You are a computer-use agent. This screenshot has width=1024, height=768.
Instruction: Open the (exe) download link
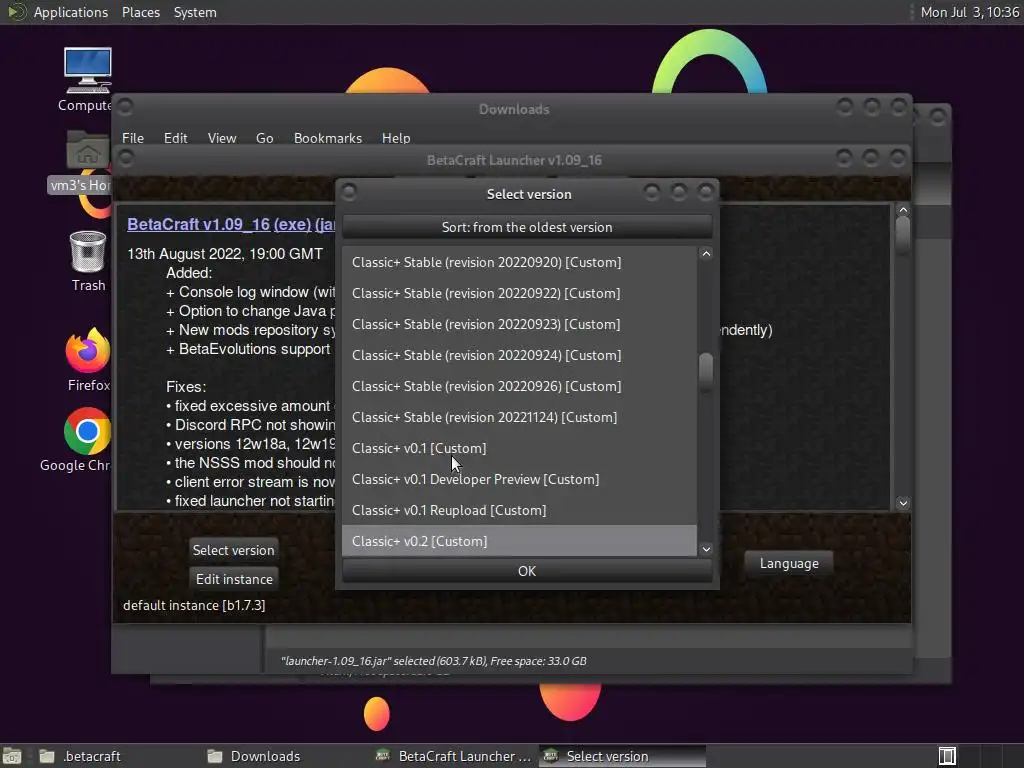tap(292, 224)
